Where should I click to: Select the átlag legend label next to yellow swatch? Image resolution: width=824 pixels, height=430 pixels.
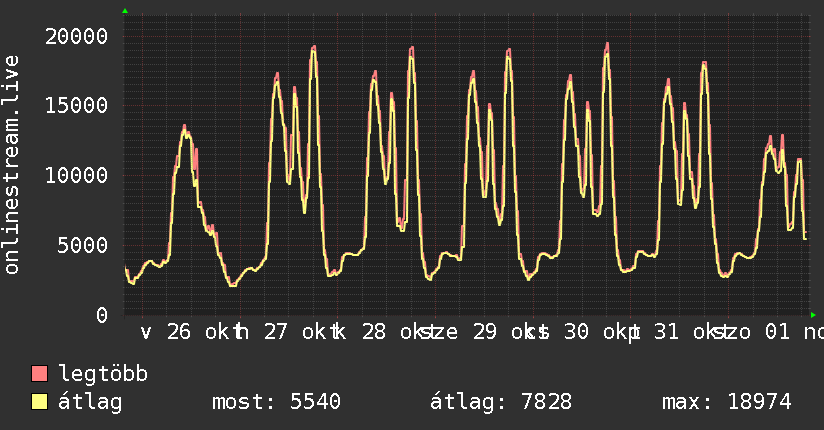pos(90,402)
